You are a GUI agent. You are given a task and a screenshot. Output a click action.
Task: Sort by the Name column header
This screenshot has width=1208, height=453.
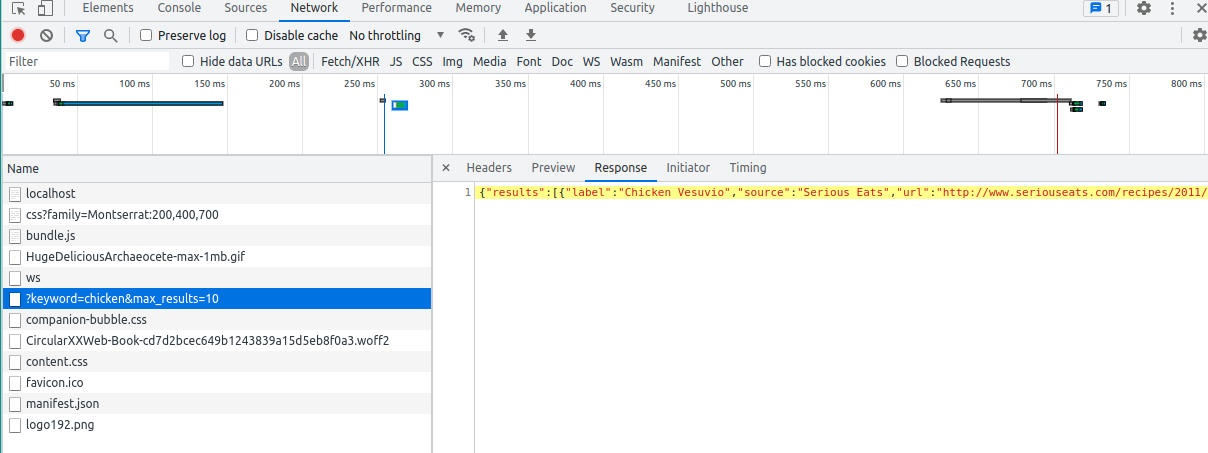pyautogui.click(x=217, y=169)
